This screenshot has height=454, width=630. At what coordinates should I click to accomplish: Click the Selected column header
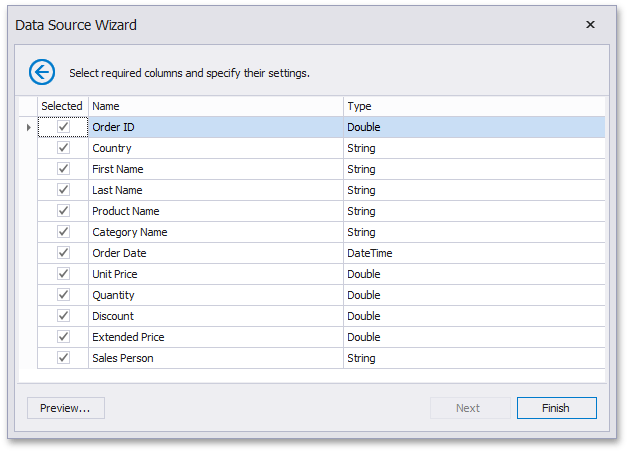(x=62, y=106)
